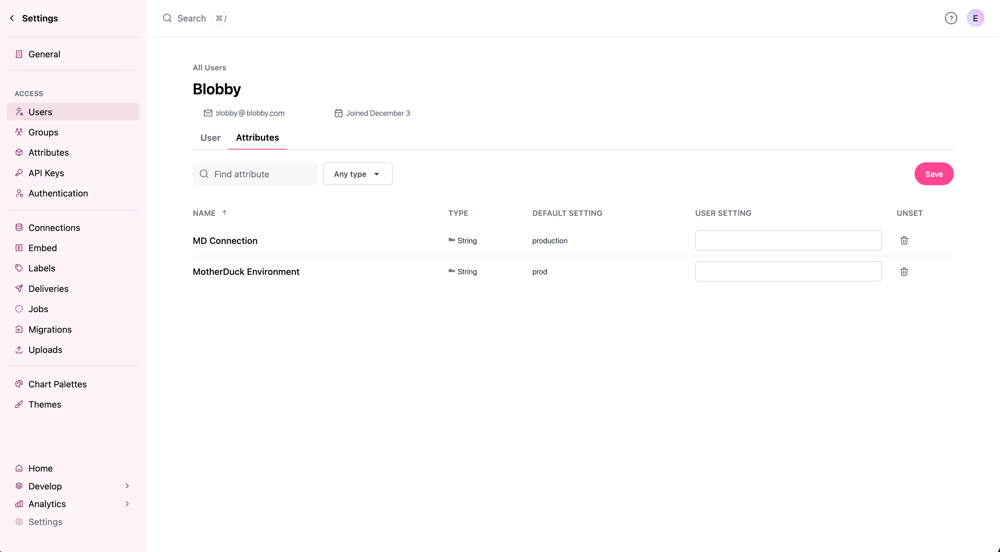Select the Attributes tab
This screenshot has width=1000, height=552.
click(258, 138)
